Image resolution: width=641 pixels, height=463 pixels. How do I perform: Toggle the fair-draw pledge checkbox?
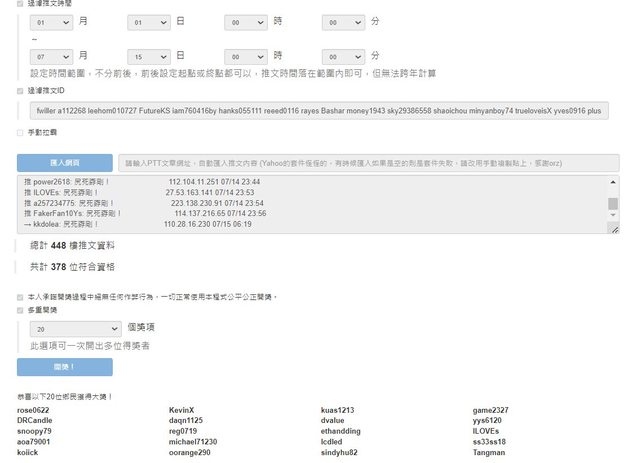point(20,297)
